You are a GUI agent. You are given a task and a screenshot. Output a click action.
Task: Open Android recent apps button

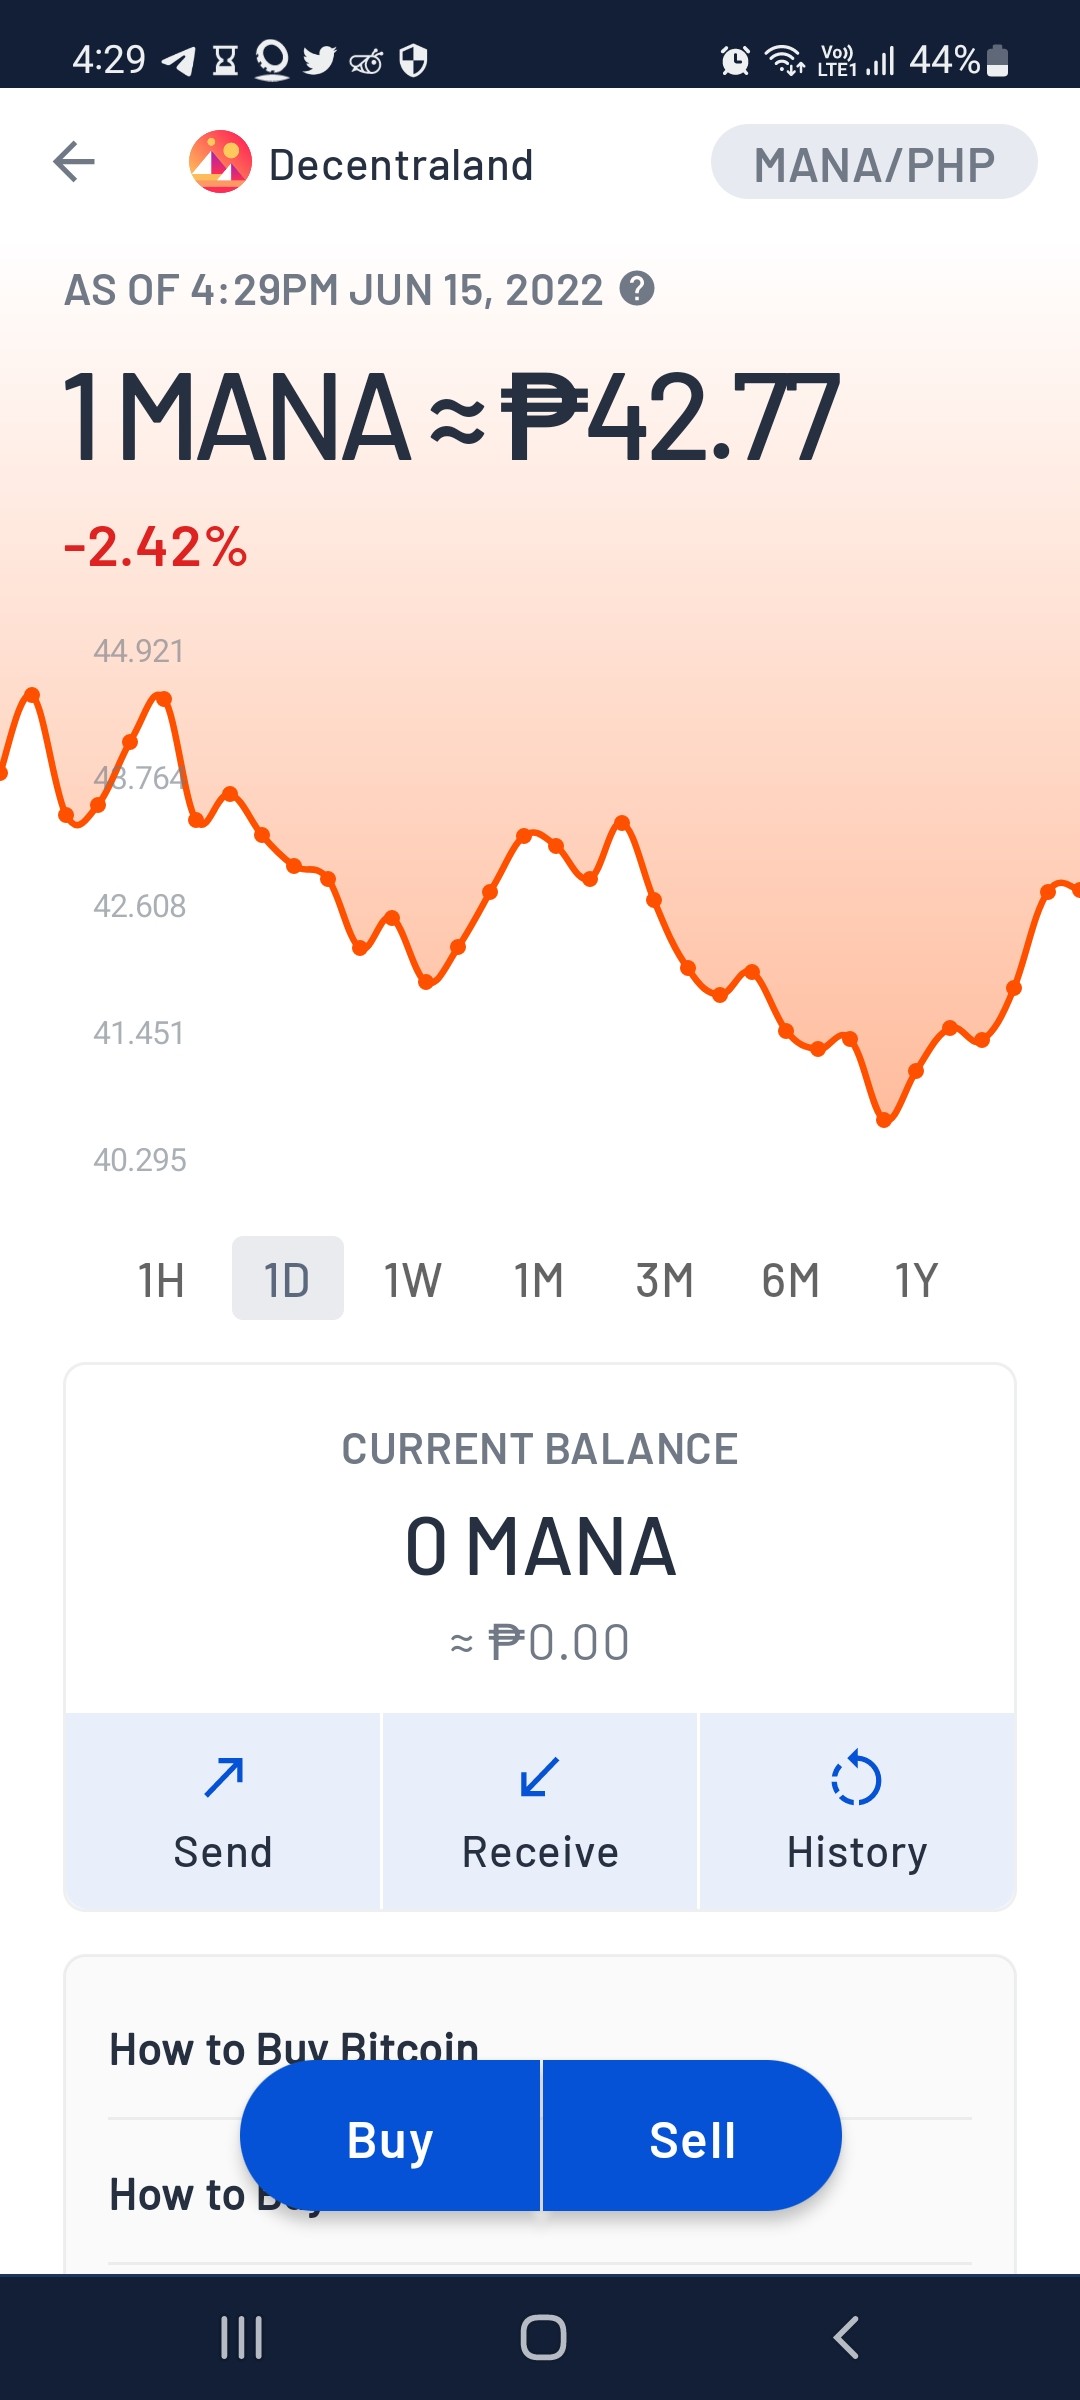241,2338
